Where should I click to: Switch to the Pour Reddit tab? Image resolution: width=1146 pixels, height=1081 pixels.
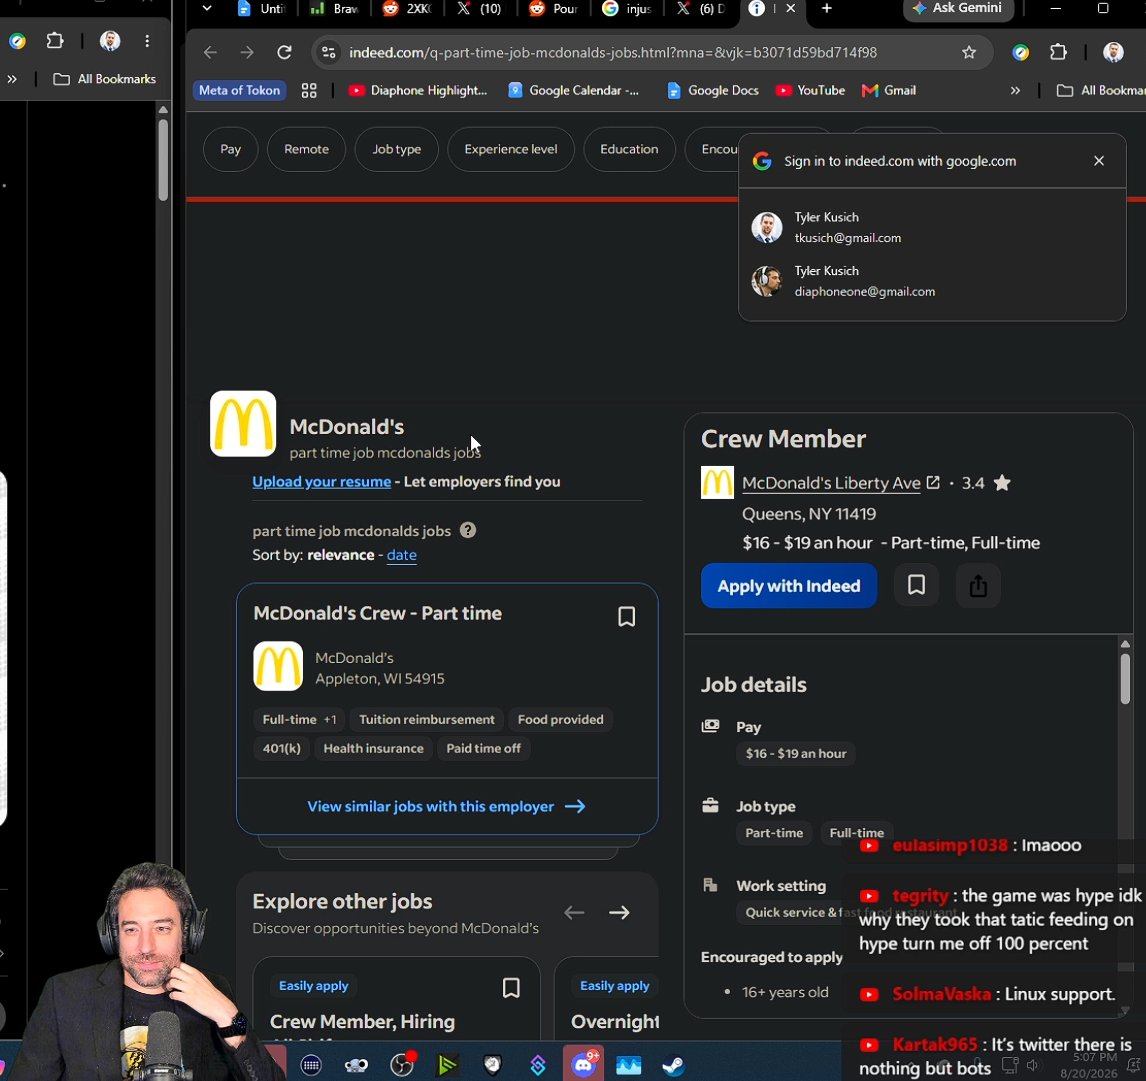tap(554, 9)
